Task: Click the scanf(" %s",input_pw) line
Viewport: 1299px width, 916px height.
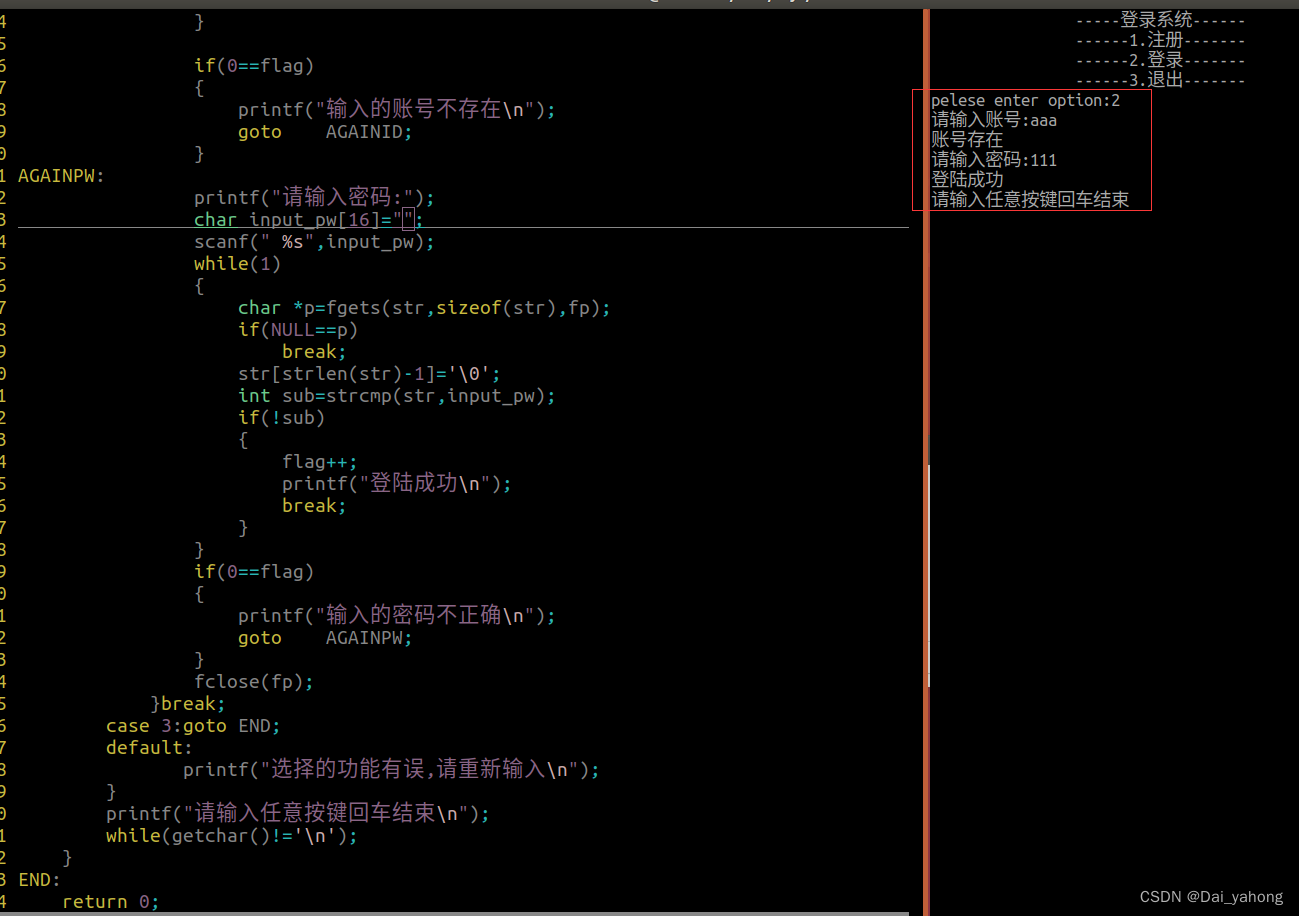Action: 314,242
